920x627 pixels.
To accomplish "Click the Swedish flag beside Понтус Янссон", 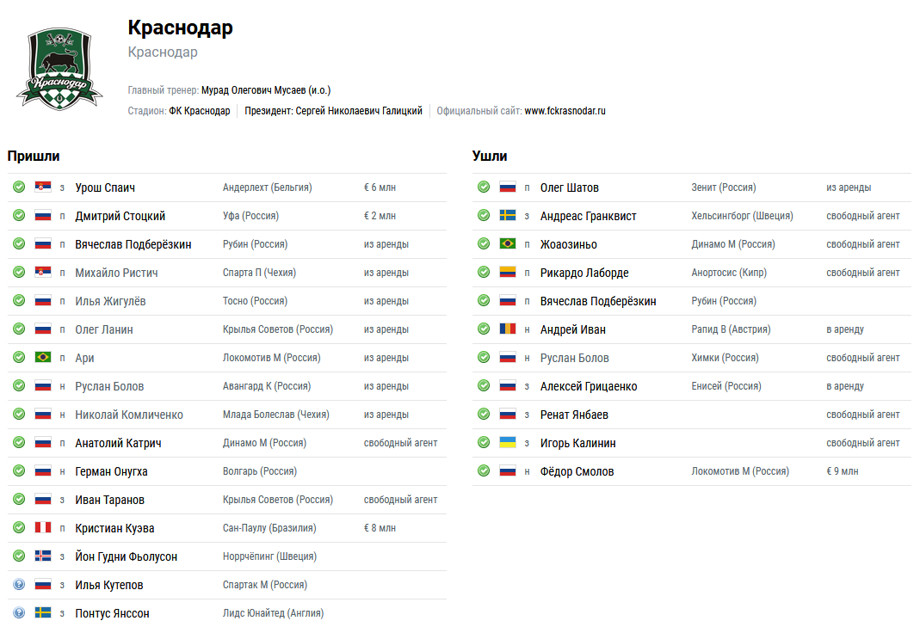I will pos(43,612).
